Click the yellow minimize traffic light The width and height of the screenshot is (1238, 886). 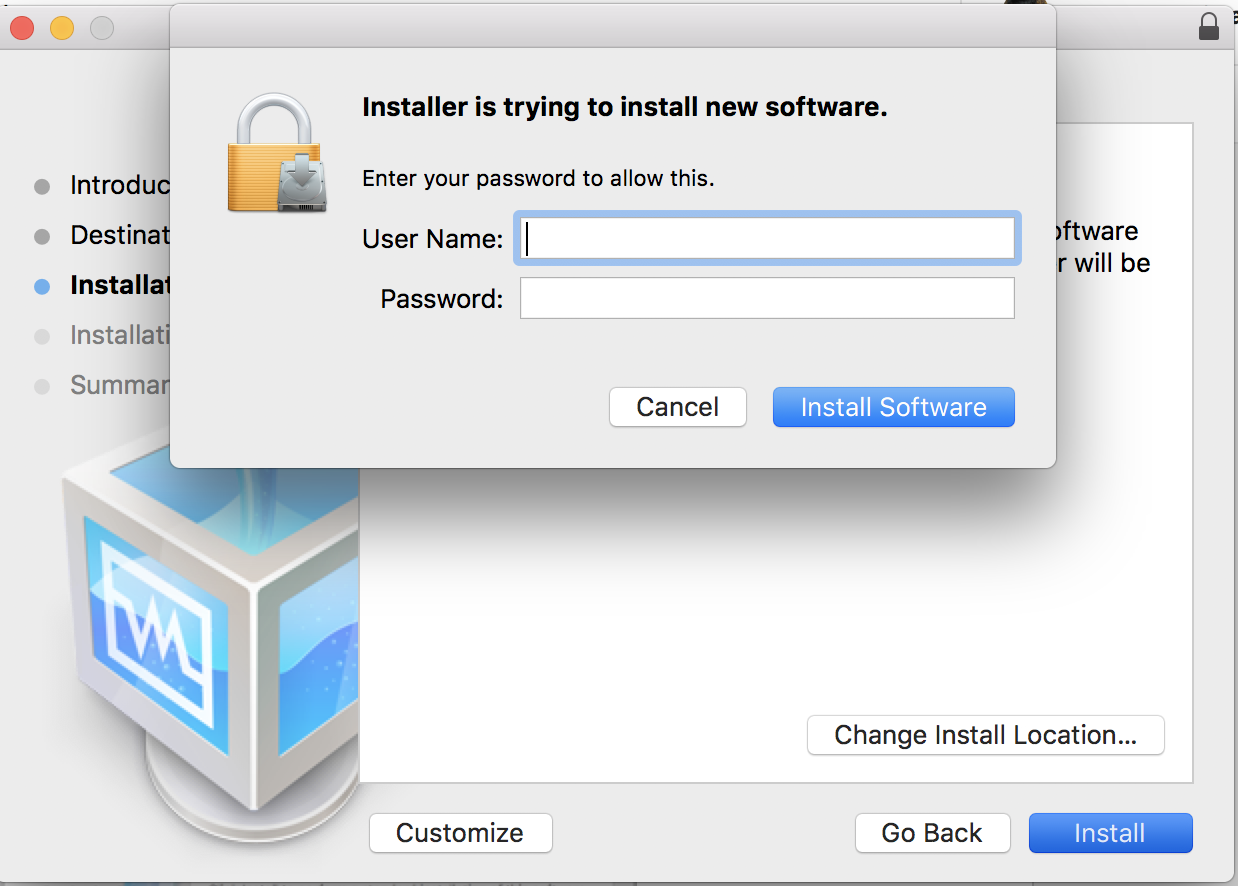(x=62, y=28)
